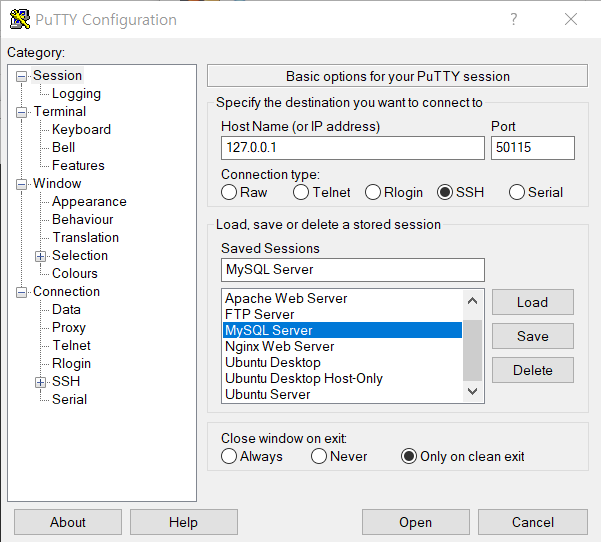Open the Rlogin category in the tree
Image resolution: width=601 pixels, height=542 pixels.
click(x=71, y=364)
